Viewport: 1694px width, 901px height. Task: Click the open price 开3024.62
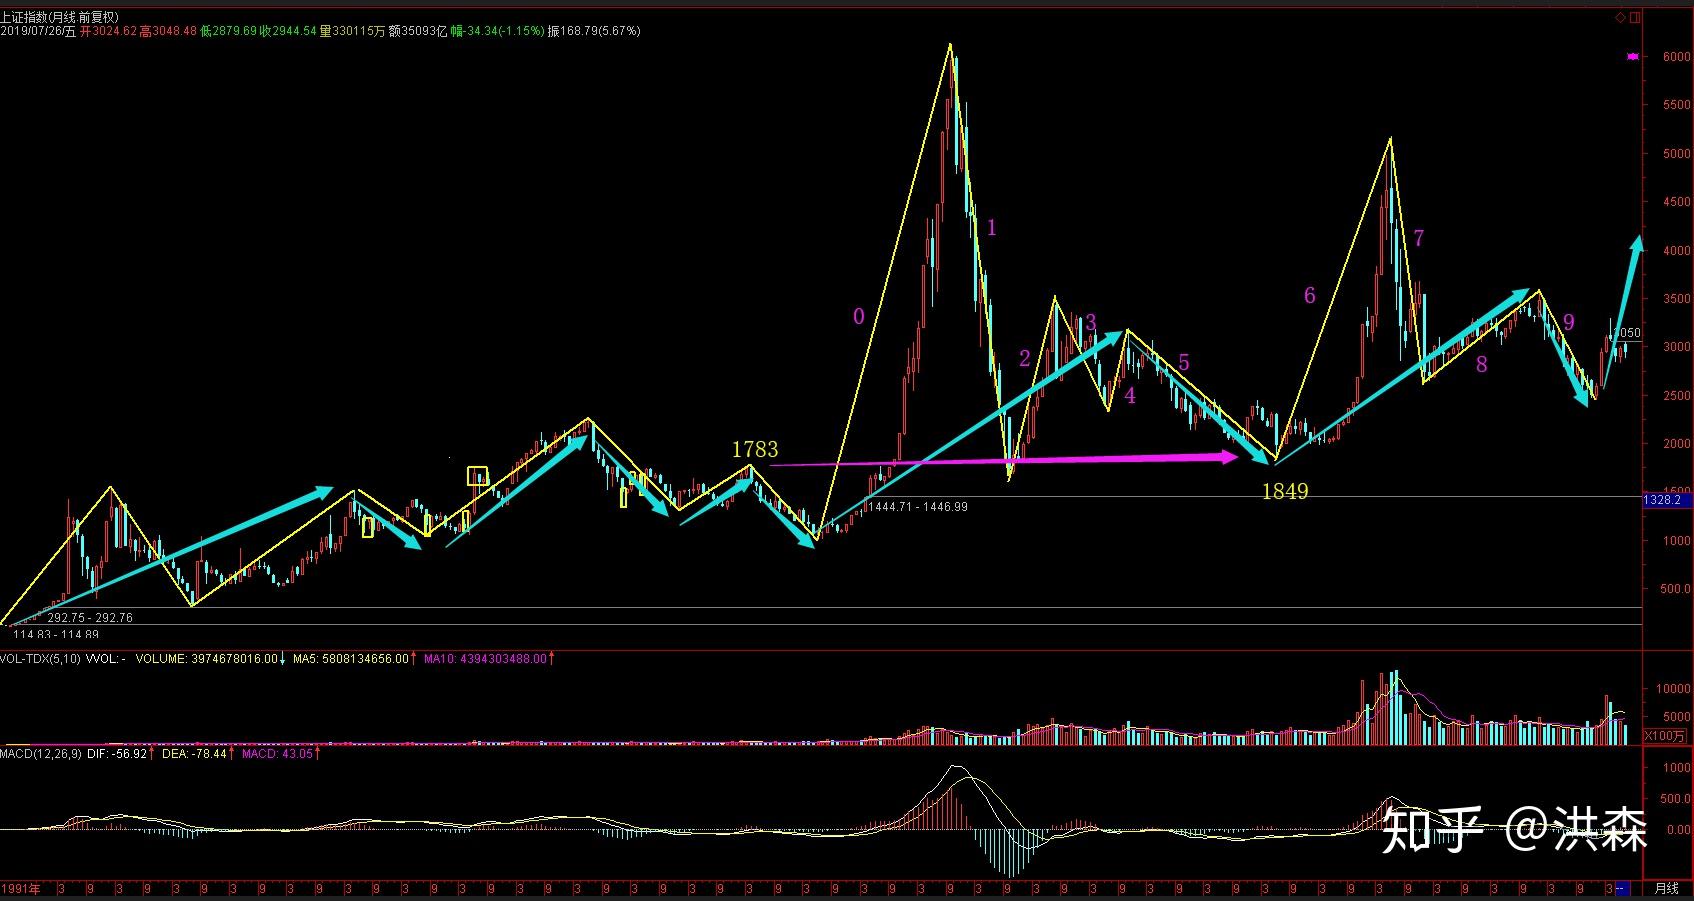click(108, 31)
